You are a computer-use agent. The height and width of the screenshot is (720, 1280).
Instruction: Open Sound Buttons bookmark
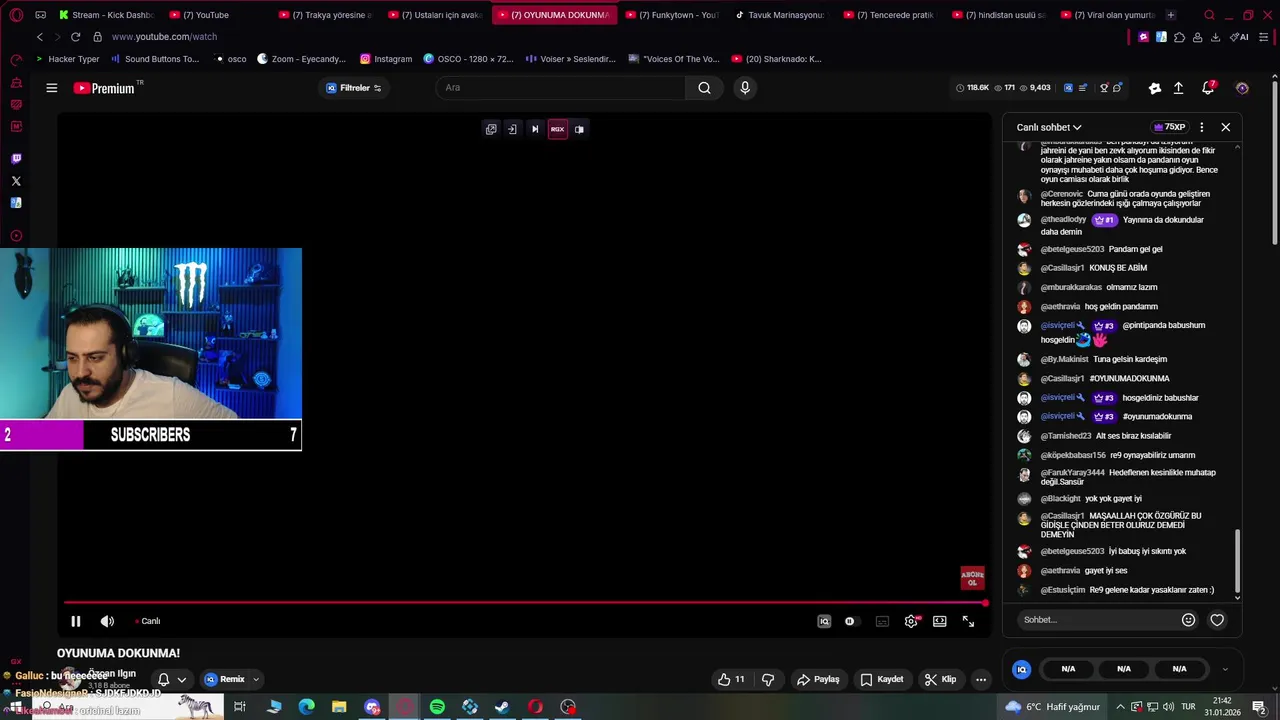[x=155, y=59]
